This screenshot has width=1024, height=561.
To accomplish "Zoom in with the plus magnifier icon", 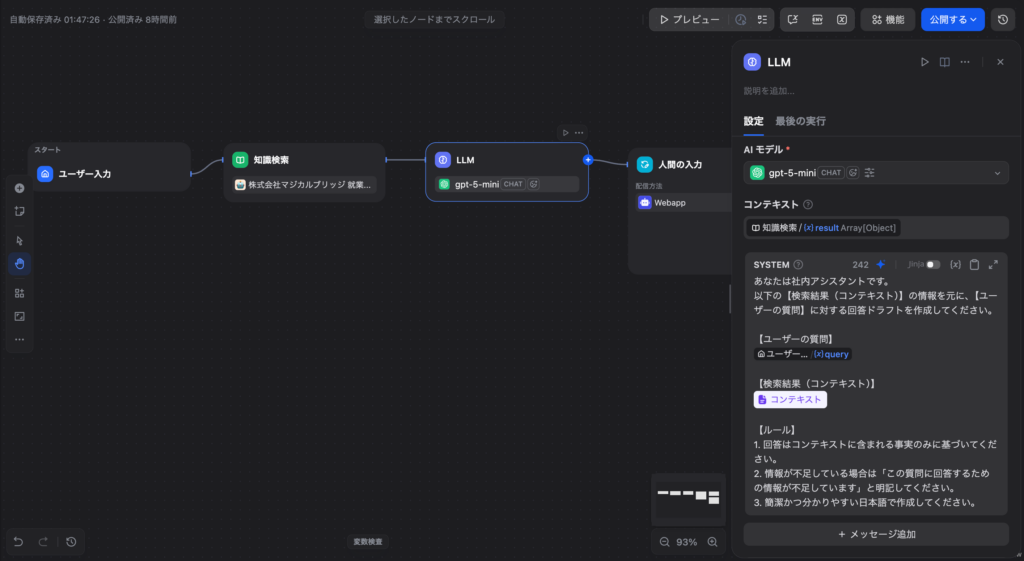I will [712, 542].
